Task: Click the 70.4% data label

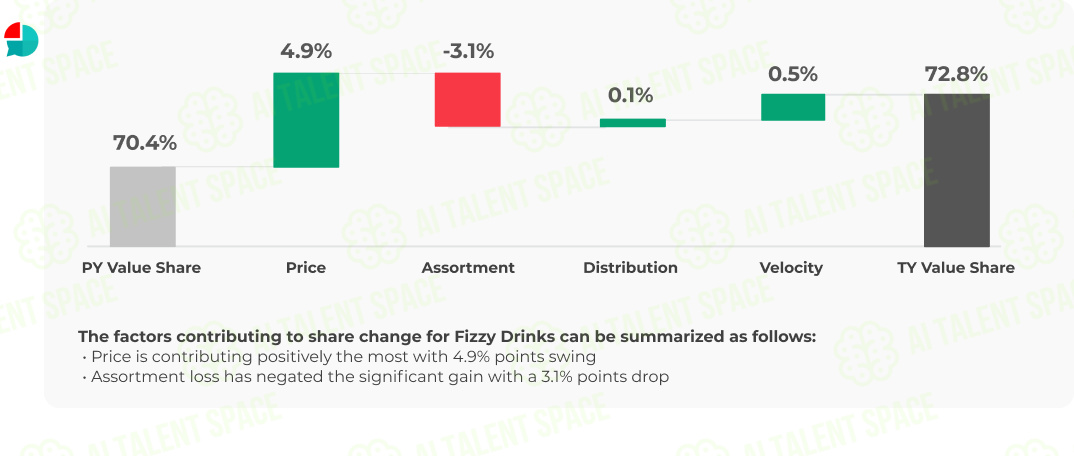Action: point(145,144)
